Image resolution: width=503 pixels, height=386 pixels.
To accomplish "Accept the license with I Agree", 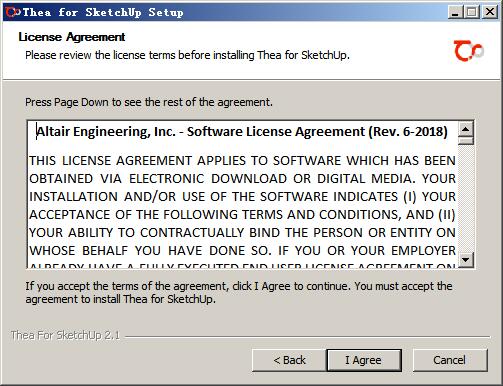I will point(364,360).
